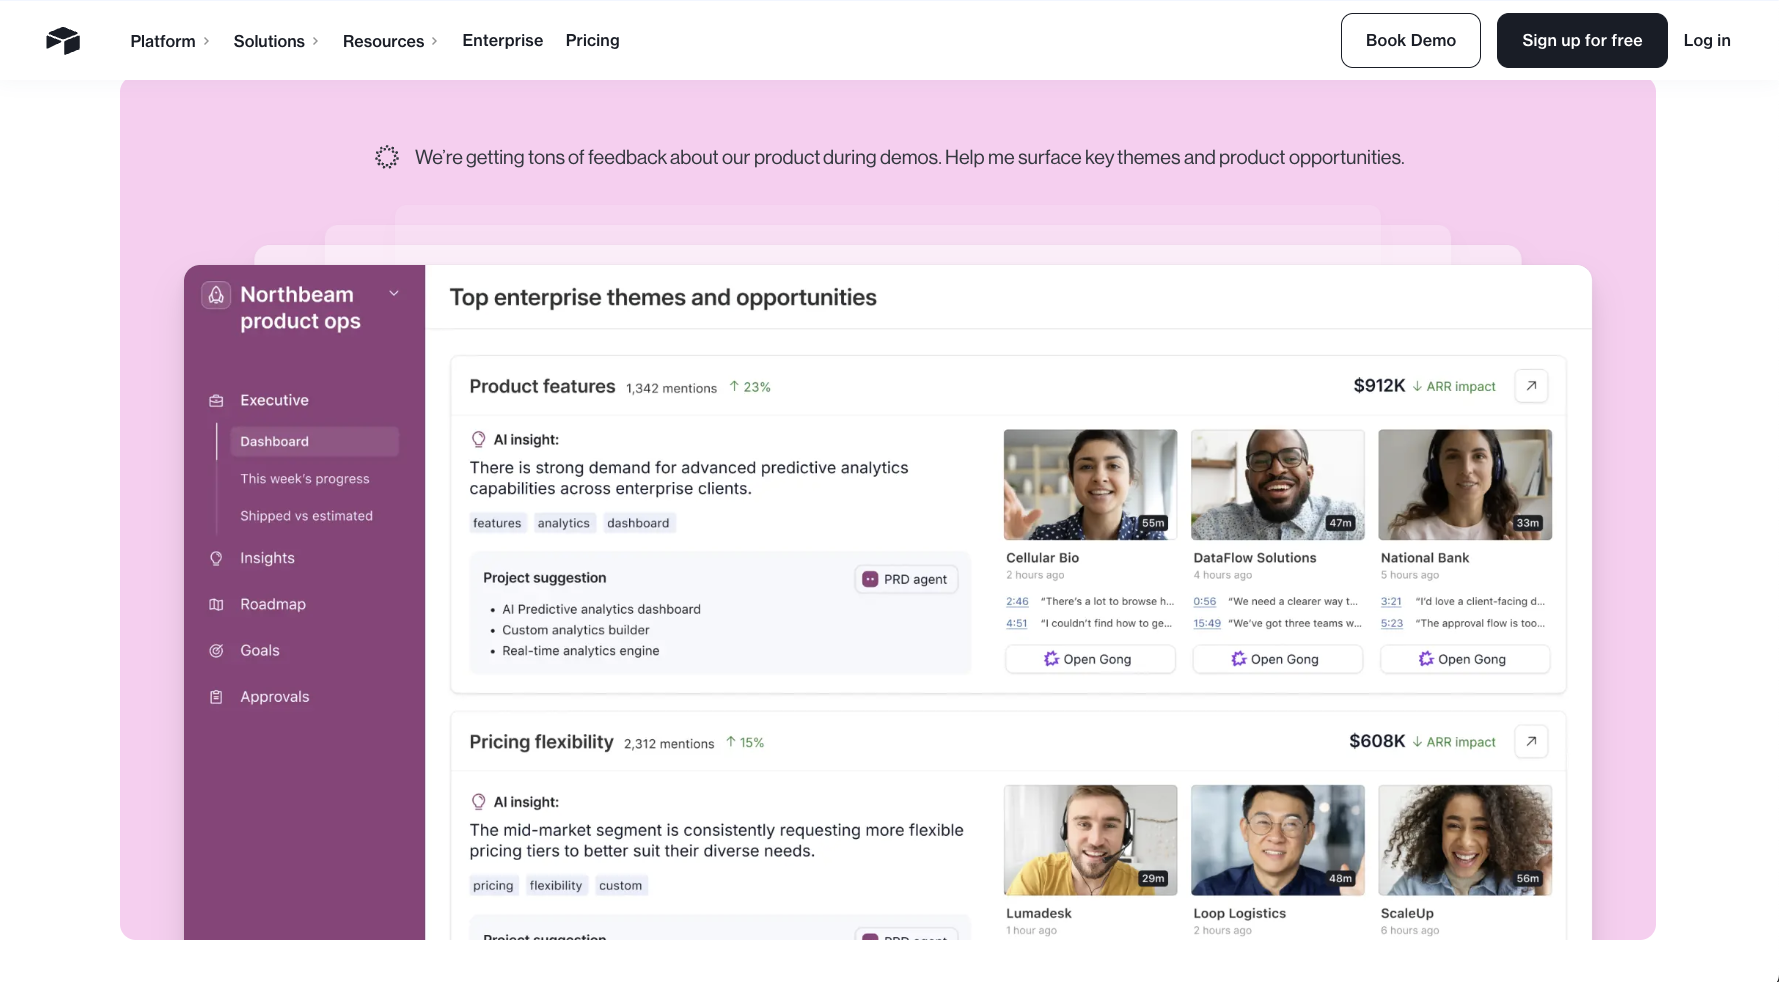Open Gong for the Cellular Bio call
This screenshot has height=982, width=1779.
click(x=1089, y=659)
